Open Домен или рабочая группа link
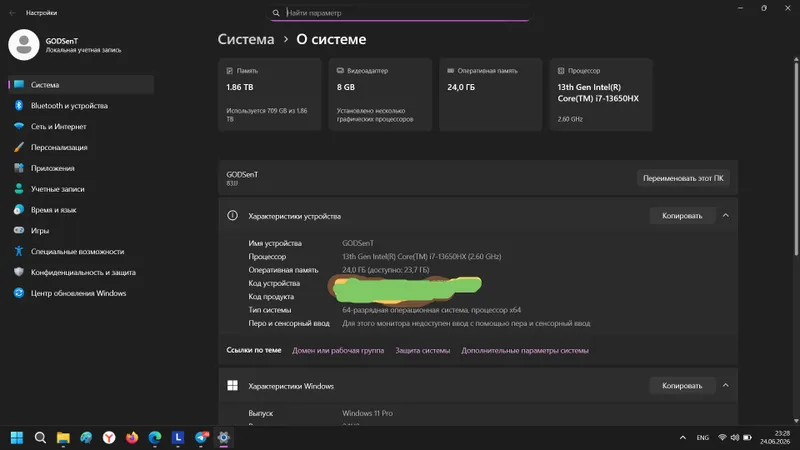 click(338, 351)
